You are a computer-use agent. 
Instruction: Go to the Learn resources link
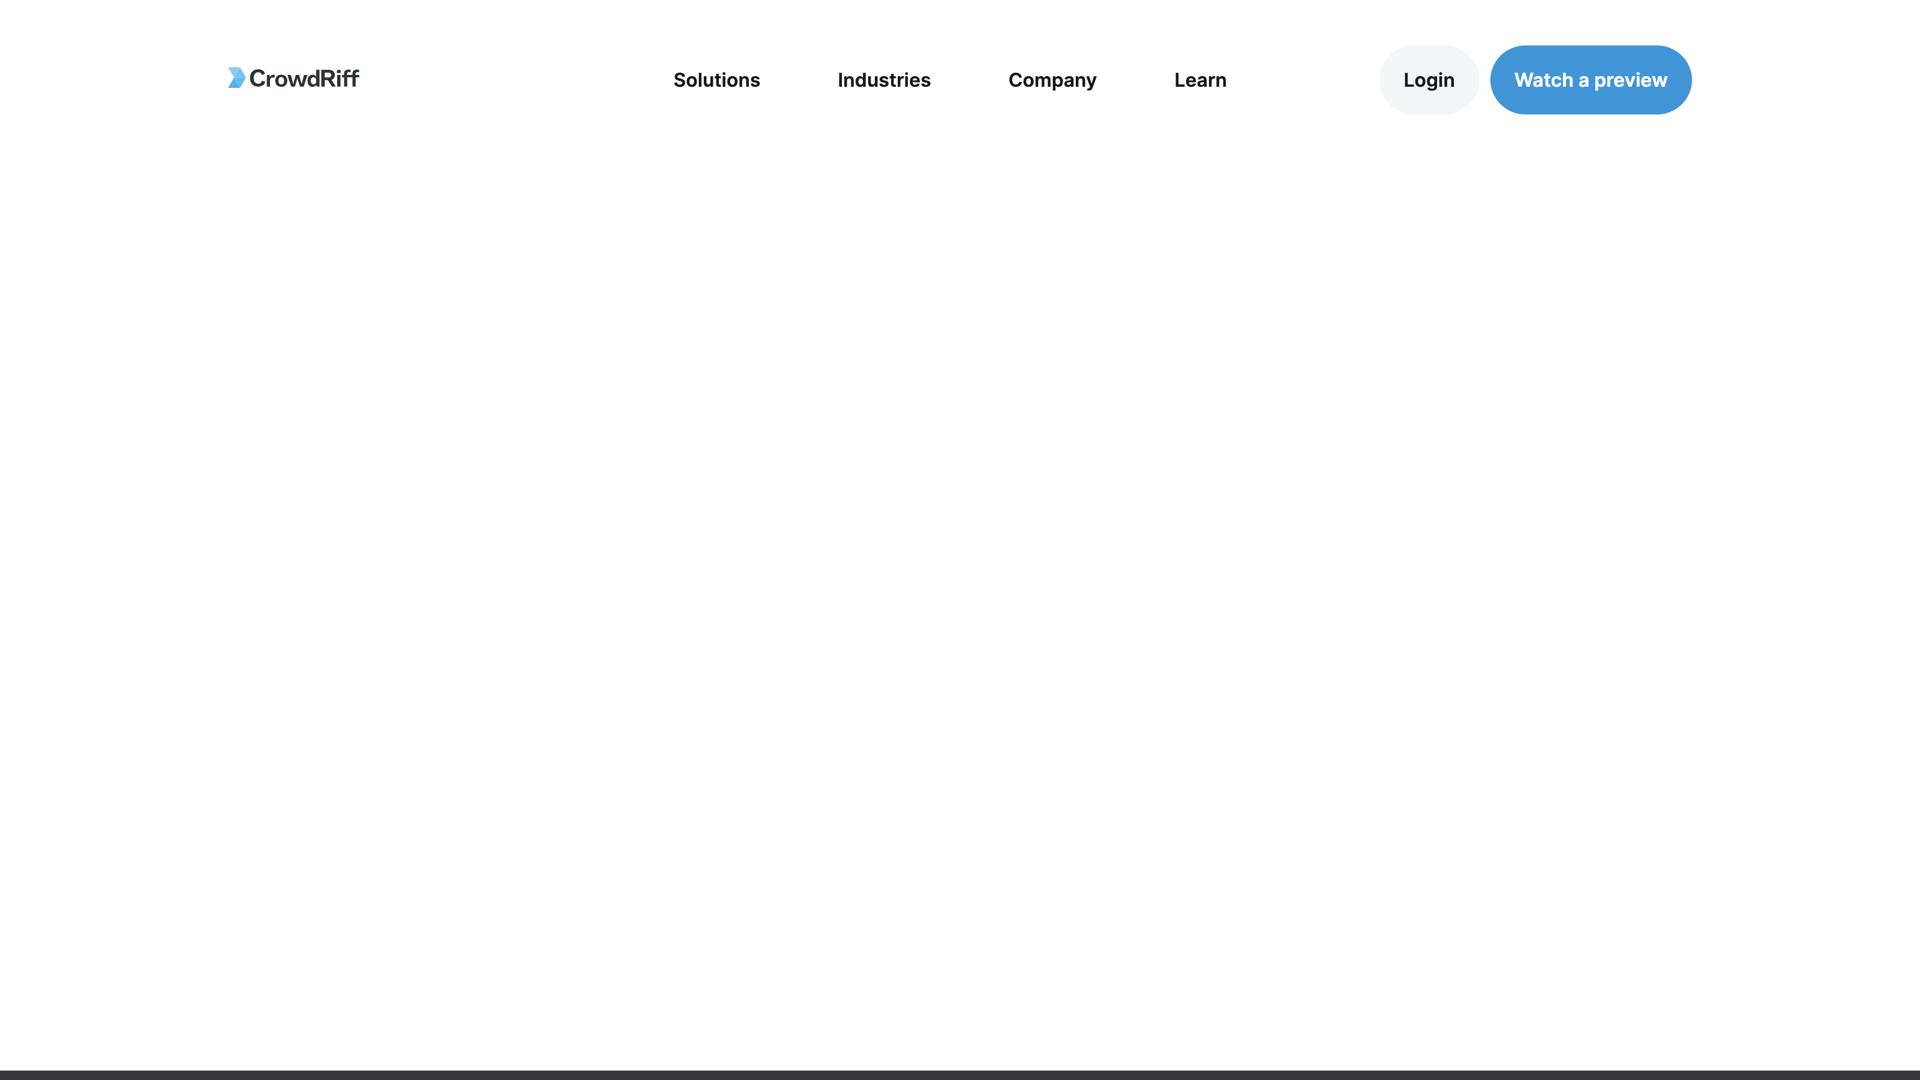coord(1199,80)
